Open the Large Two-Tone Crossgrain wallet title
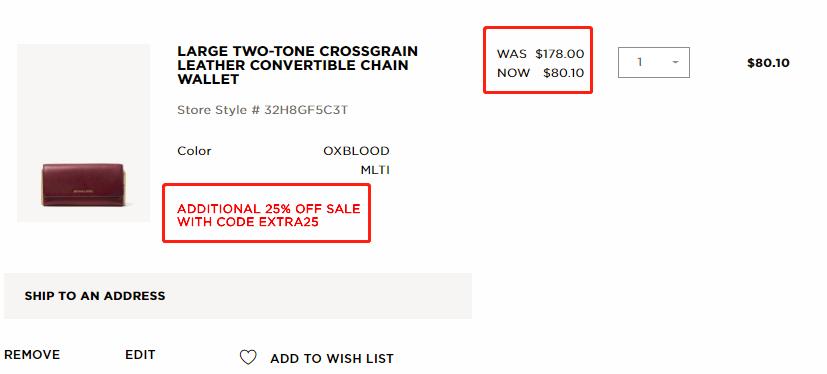 pyautogui.click(x=297, y=65)
